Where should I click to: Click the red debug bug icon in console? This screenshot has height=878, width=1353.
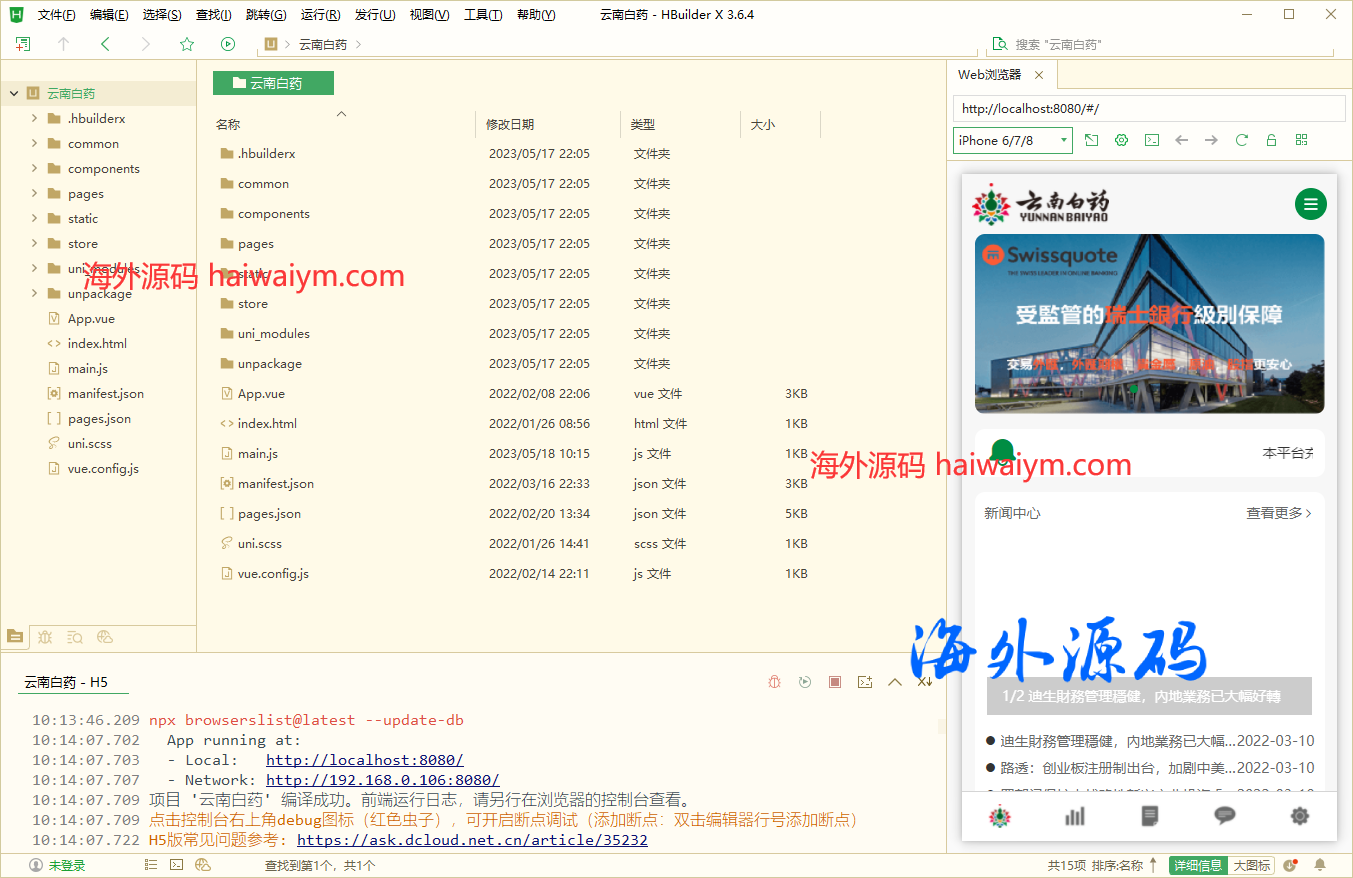775,682
